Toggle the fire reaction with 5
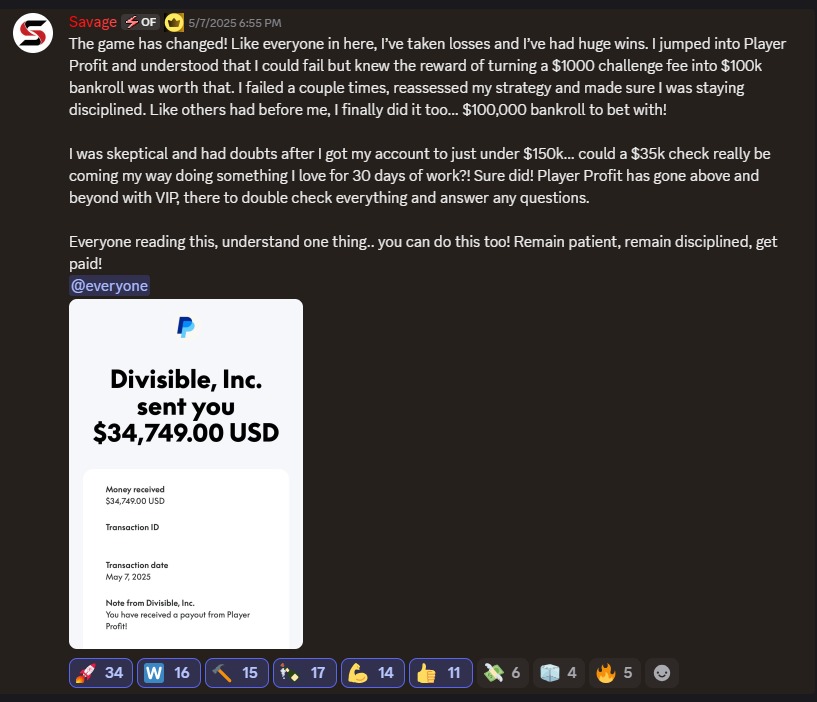Image resolution: width=817 pixels, height=702 pixels. tap(615, 673)
